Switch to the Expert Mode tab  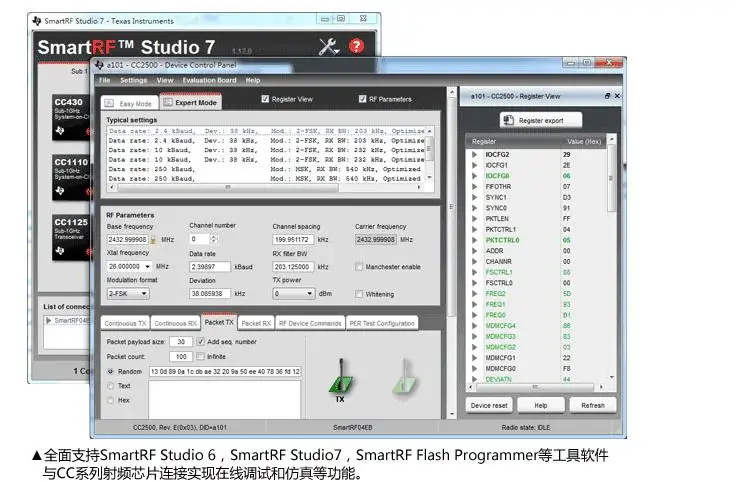pos(190,102)
